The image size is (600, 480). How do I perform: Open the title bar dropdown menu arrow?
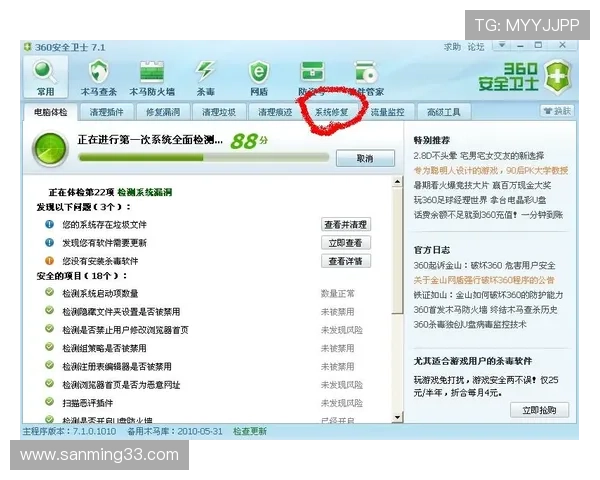[x=502, y=46]
